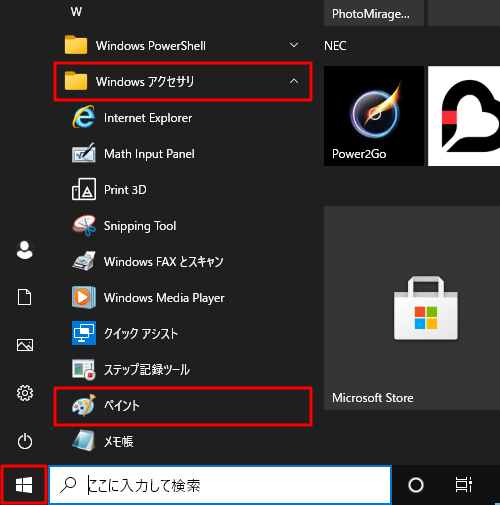Click the W letter group header

[x=76, y=12]
